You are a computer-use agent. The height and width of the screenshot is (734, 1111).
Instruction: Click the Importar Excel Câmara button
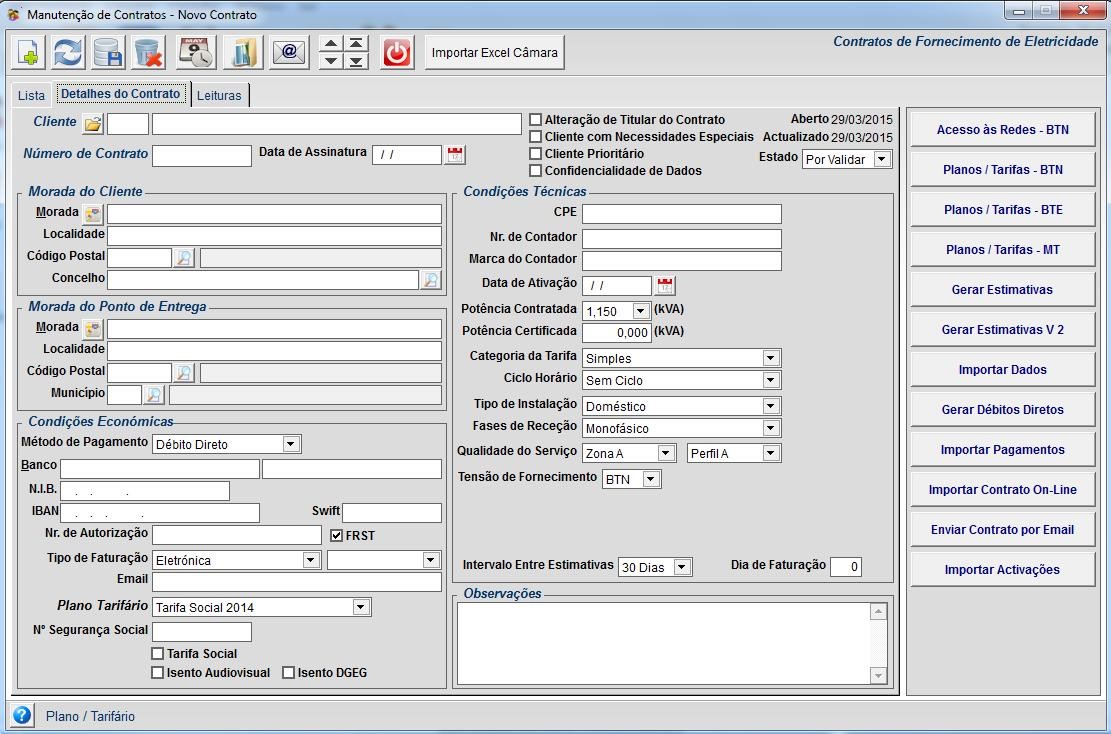click(x=495, y=53)
